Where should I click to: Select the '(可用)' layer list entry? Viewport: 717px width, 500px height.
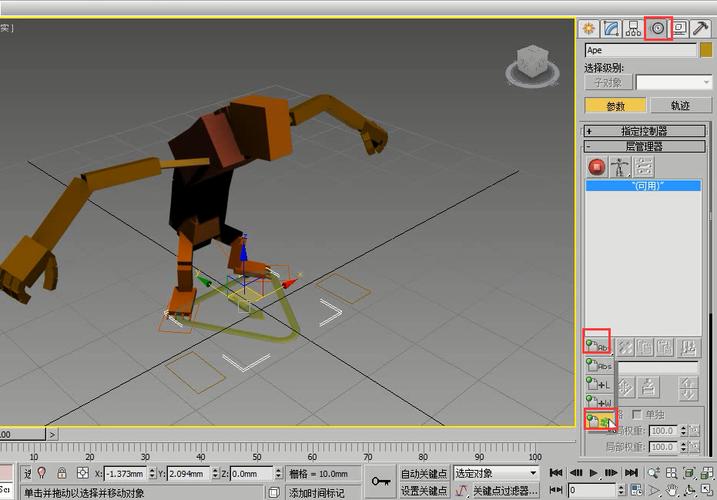tap(643, 186)
